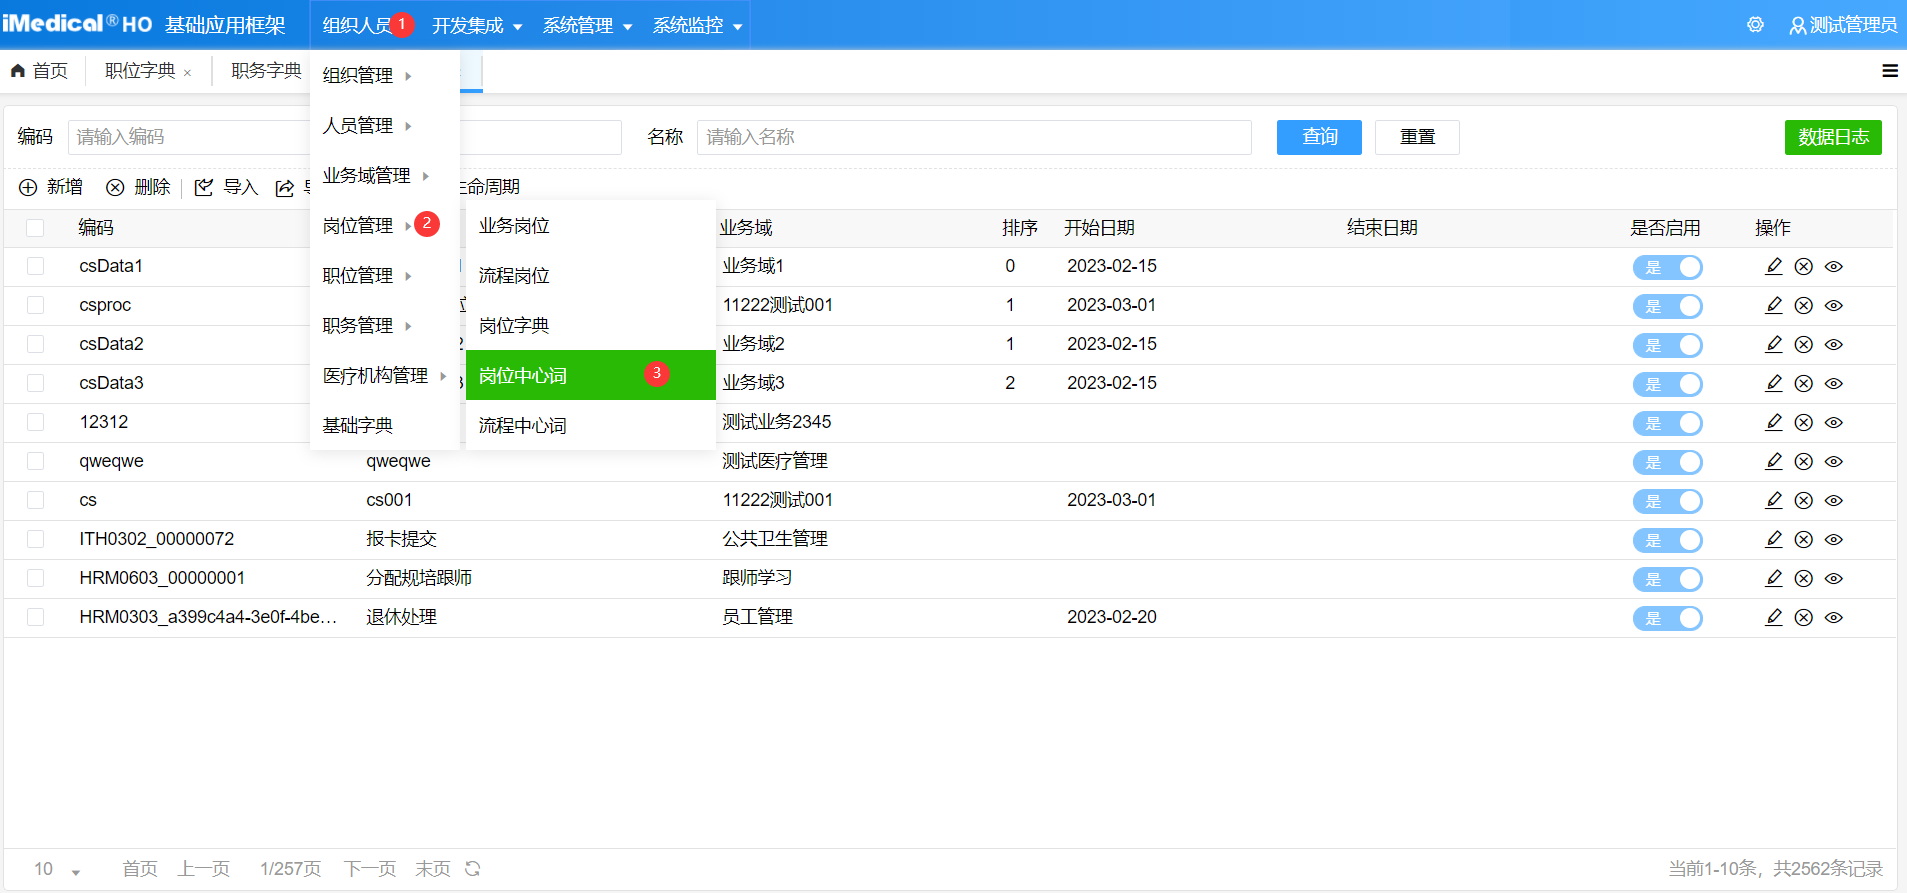Expand the 人员管理 submenu

point(384,126)
